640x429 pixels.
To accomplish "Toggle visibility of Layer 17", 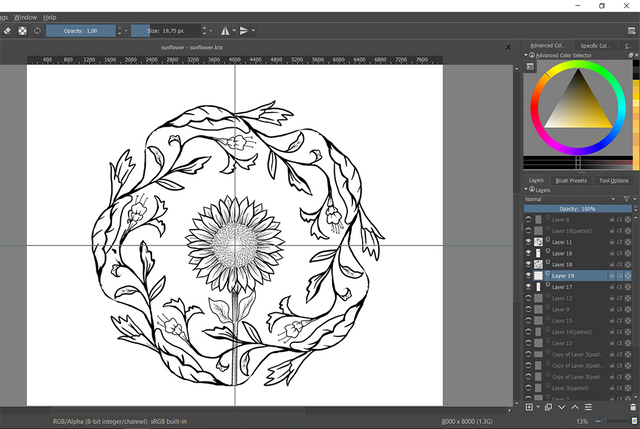I will click(529, 287).
